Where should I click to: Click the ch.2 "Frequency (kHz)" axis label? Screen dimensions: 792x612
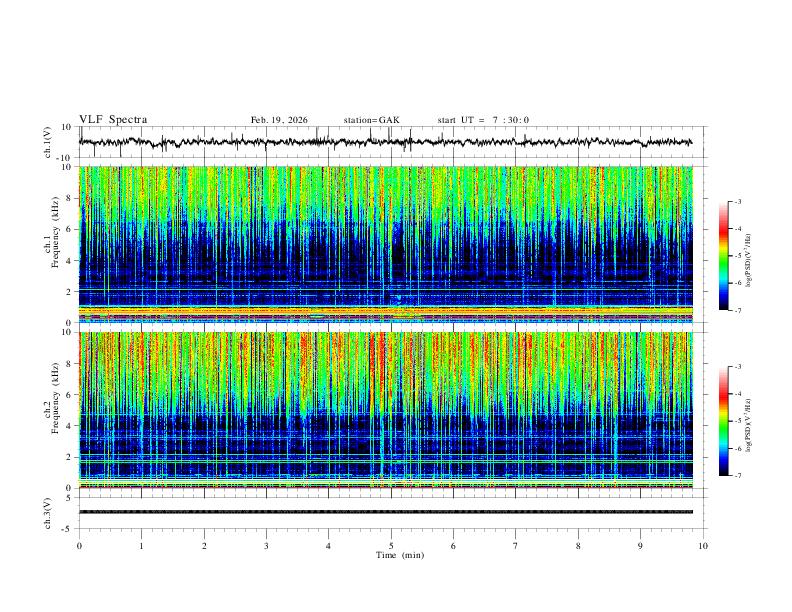[55, 398]
